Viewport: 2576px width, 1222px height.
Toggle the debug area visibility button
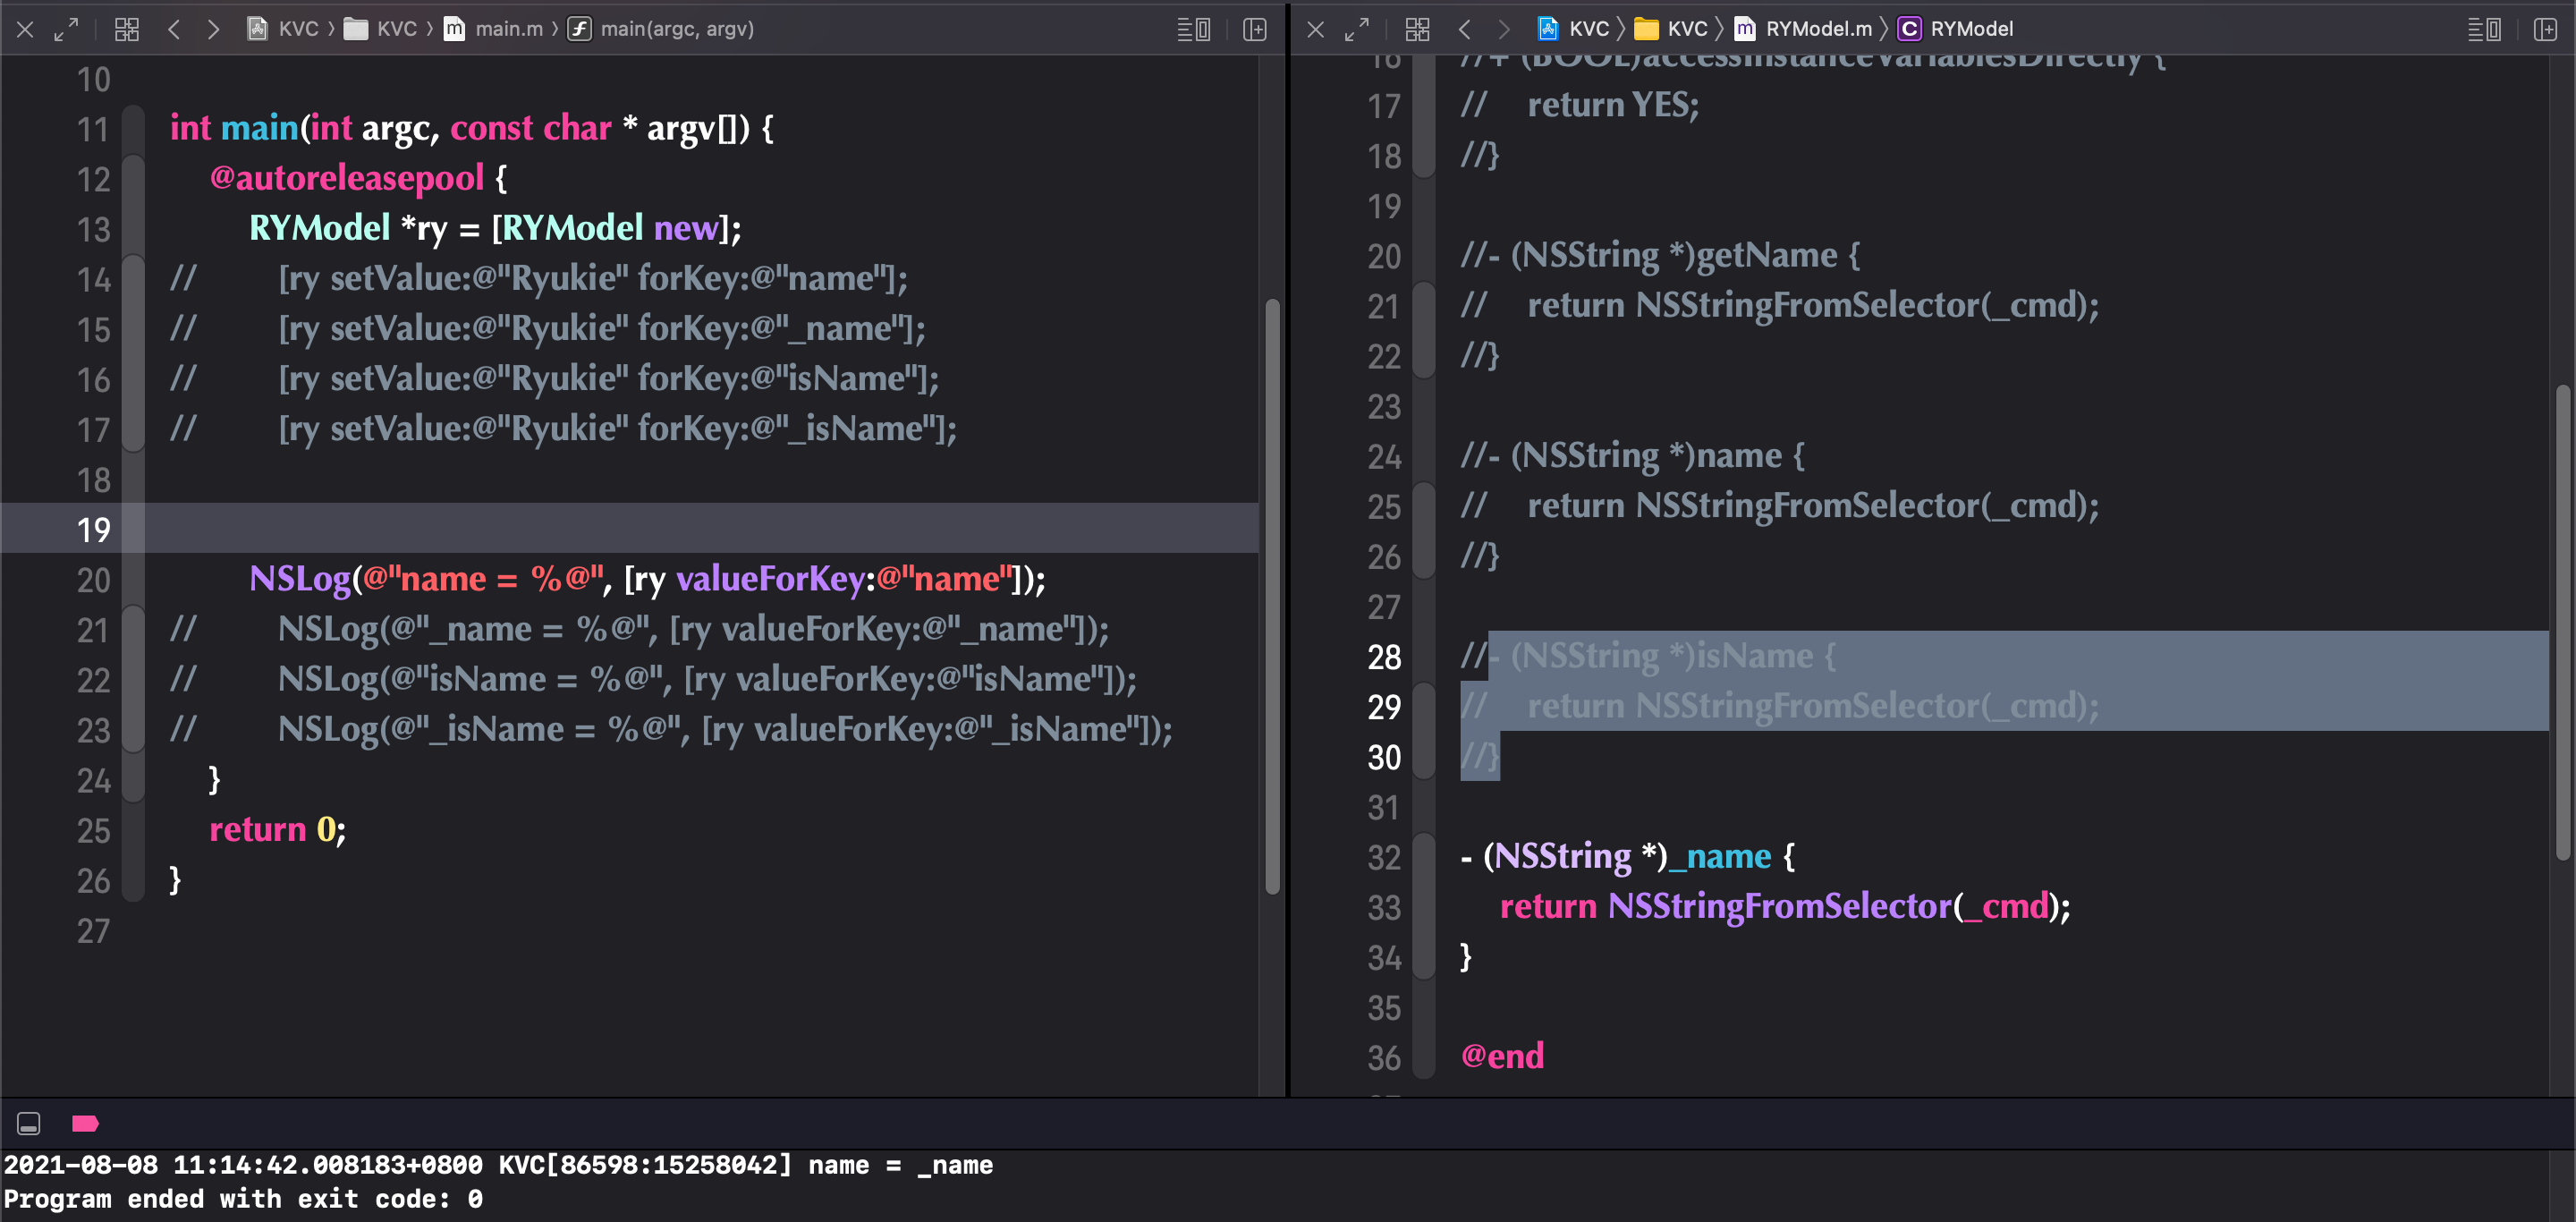[29, 1123]
